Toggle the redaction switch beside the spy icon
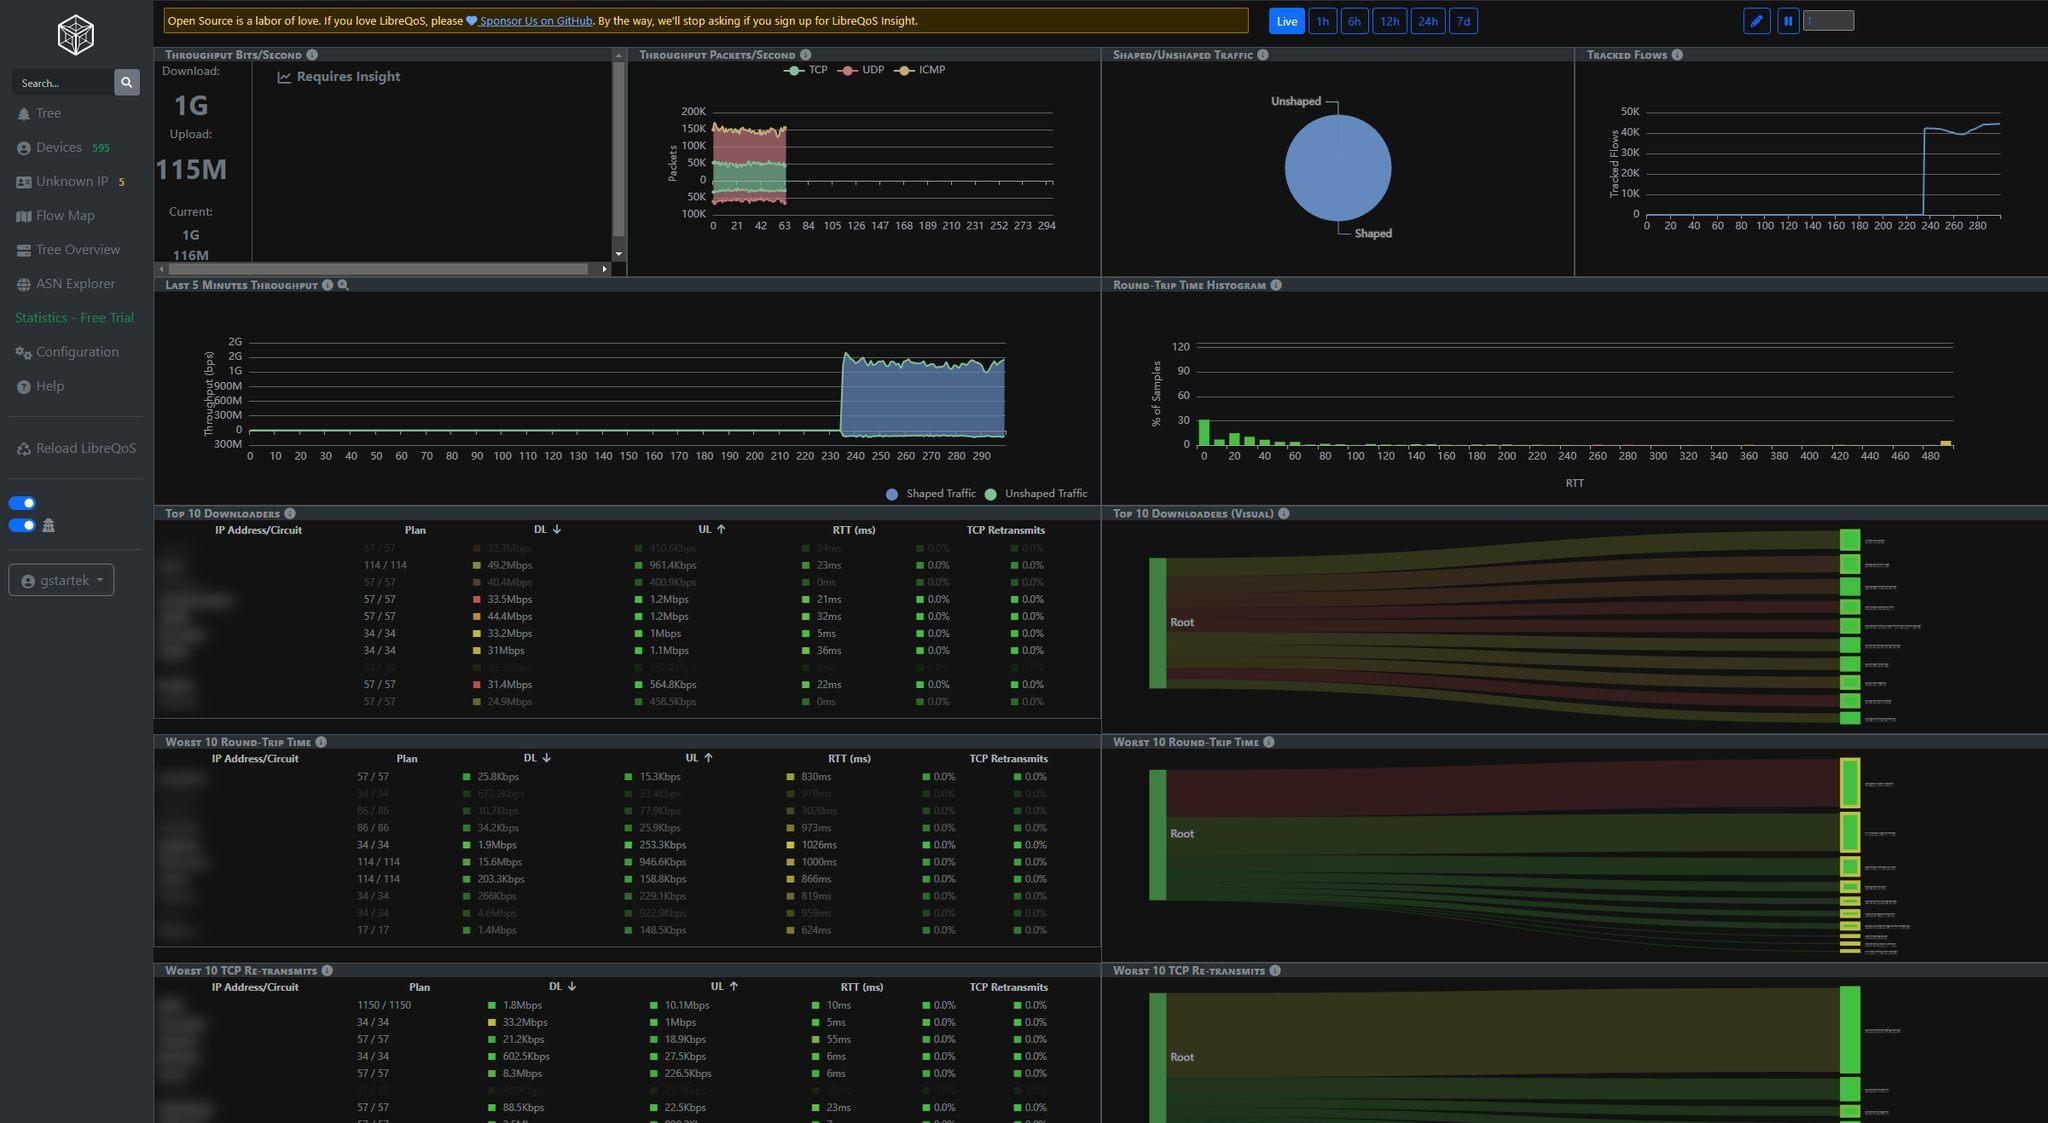The width and height of the screenshot is (2048, 1123). click(22, 525)
